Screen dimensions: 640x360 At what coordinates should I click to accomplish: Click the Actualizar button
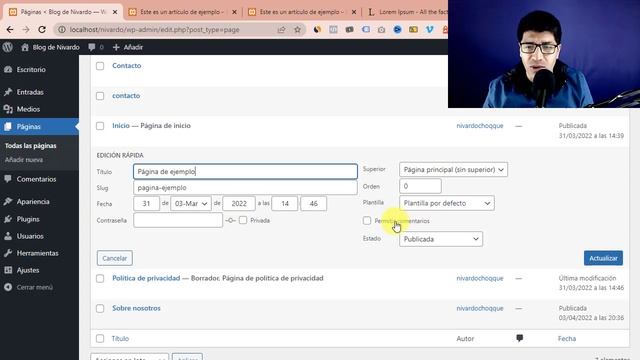(603, 258)
